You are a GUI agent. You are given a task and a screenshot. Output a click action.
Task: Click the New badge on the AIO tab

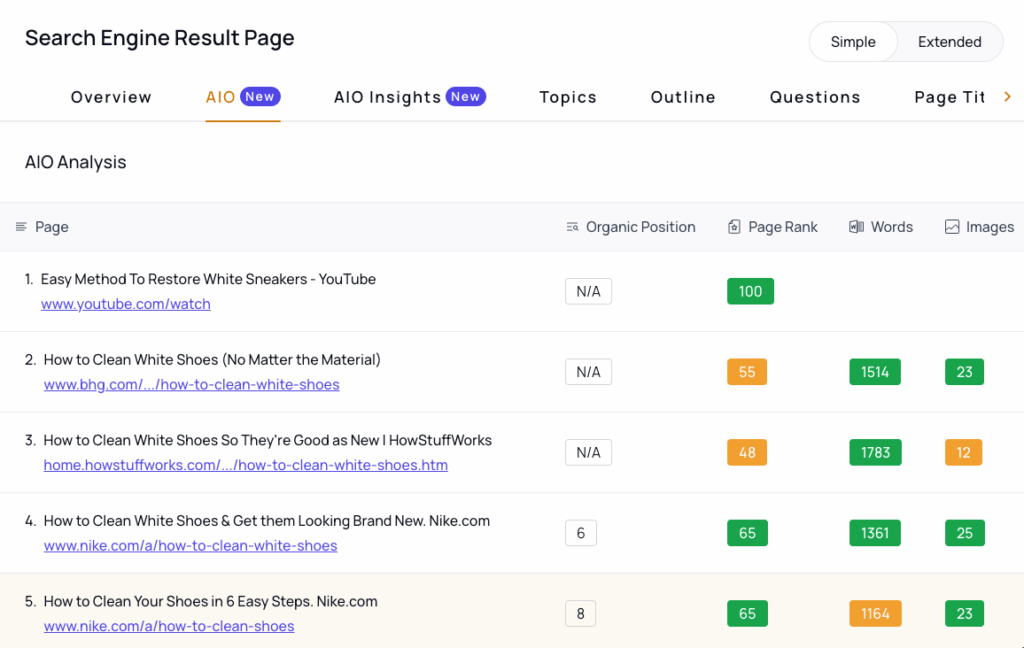pyautogui.click(x=260, y=97)
